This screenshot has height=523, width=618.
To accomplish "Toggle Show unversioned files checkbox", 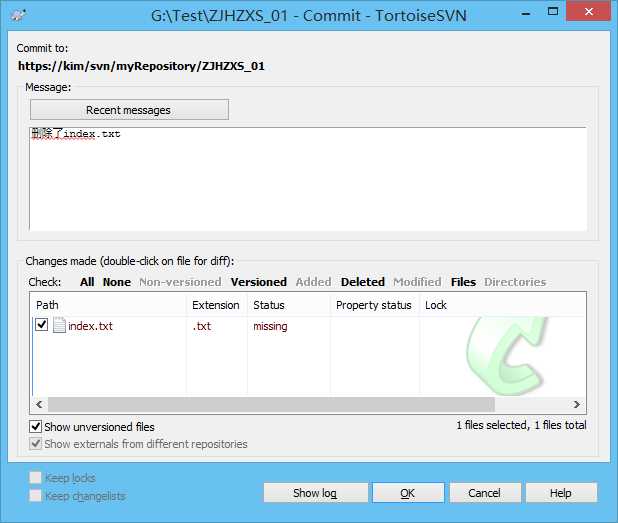I will pyautogui.click(x=35, y=426).
